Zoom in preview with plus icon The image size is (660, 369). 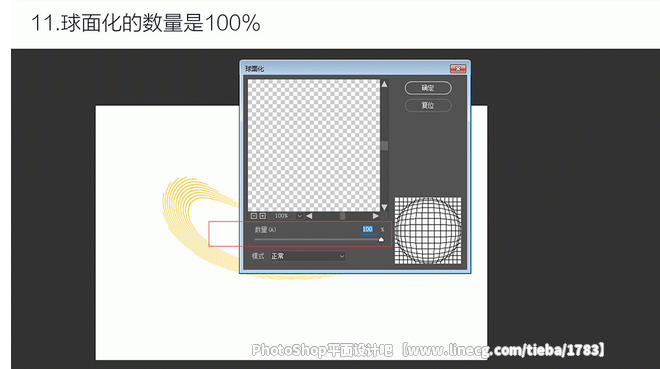click(262, 216)
